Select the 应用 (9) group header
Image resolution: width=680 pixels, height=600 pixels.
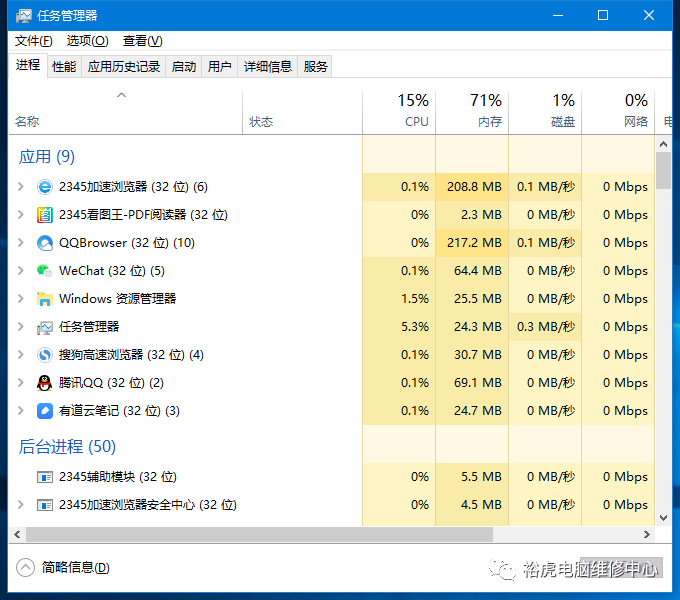[x=47, y=157]
